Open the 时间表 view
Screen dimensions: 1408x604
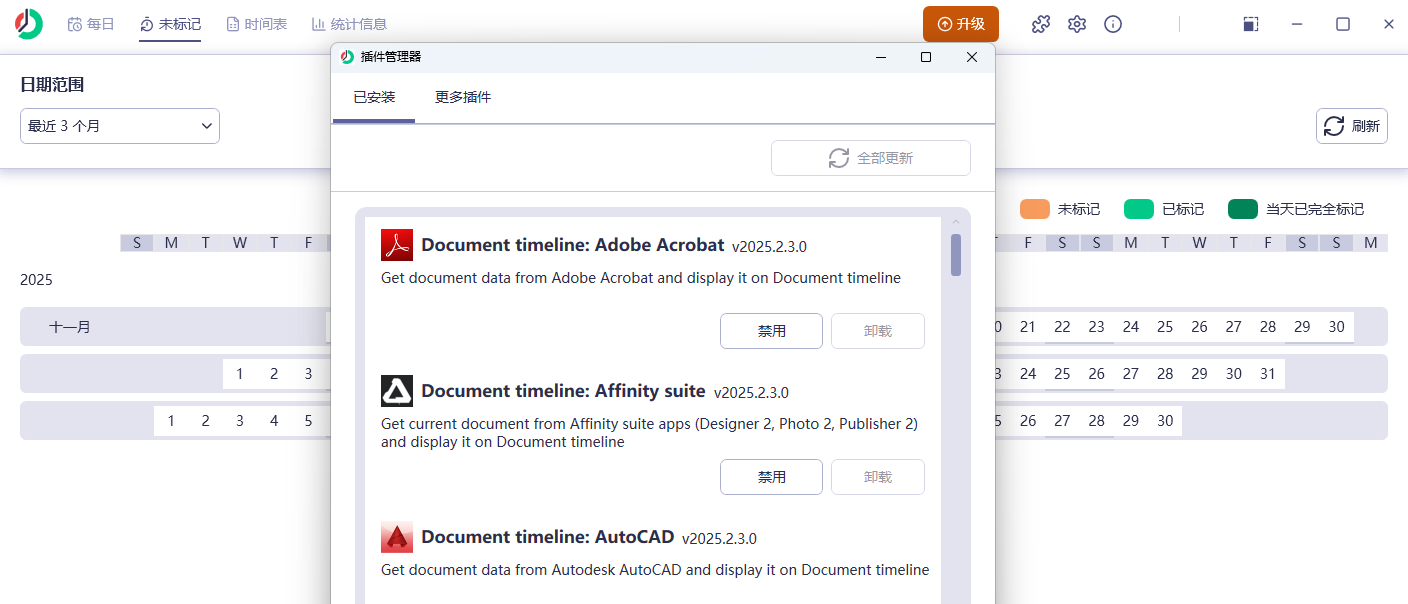256,23
